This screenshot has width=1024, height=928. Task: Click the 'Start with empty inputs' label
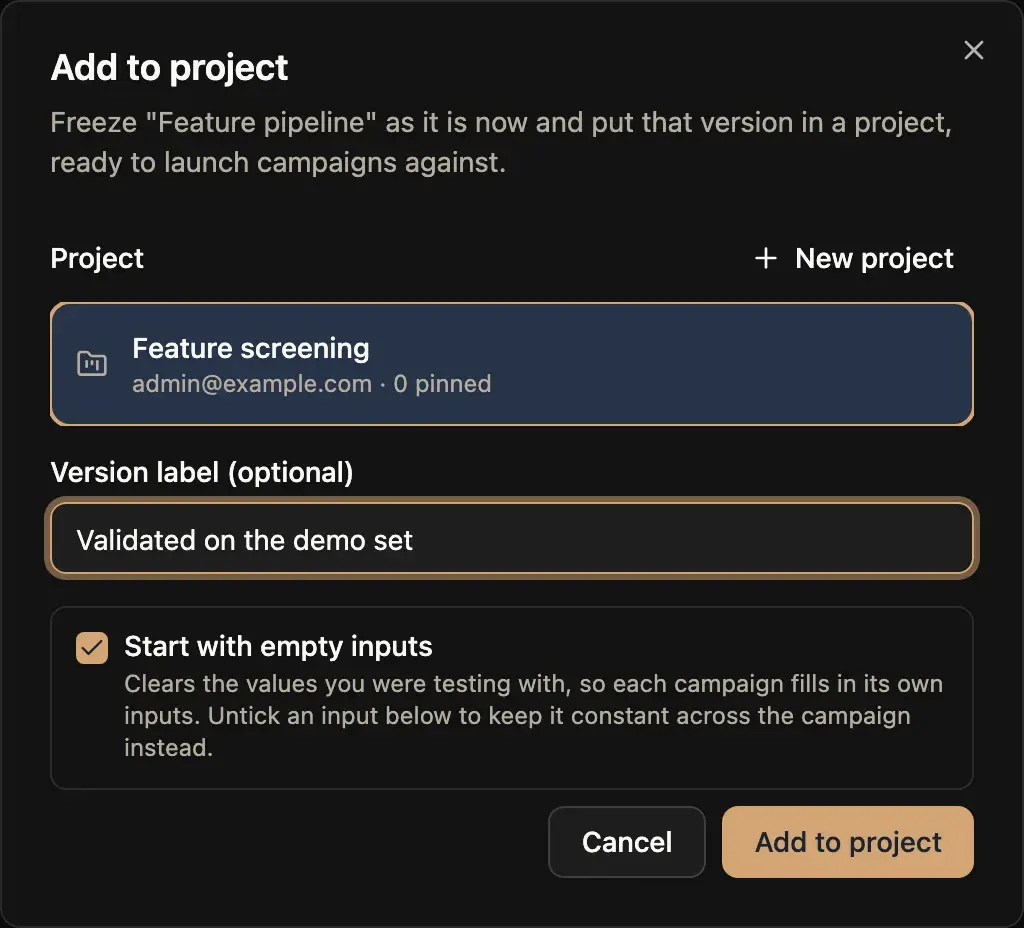pyautogui.click(x=278, y=647)
